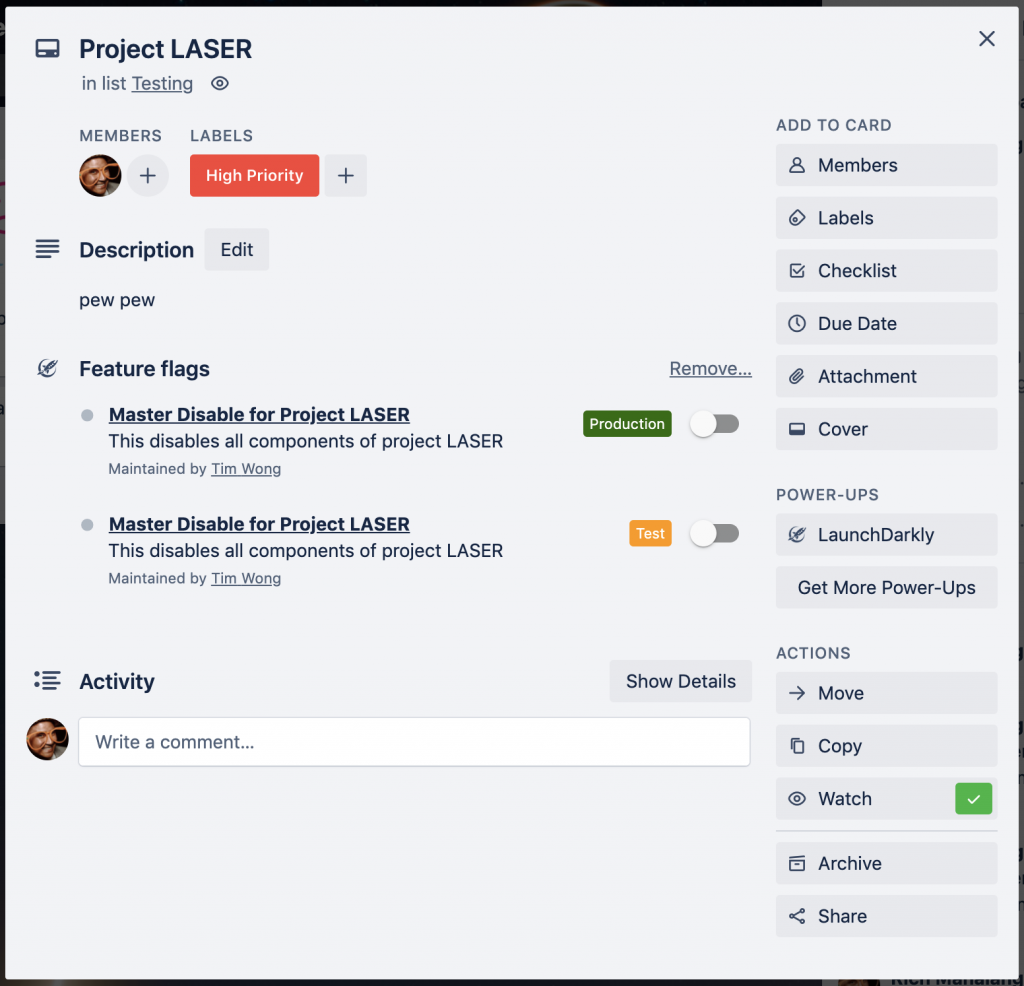The width and height of the screenshot is (1024, 986).
Task: Toggle the Test feature flag switch
Action: pyautogui.click(x=714, y=533)
